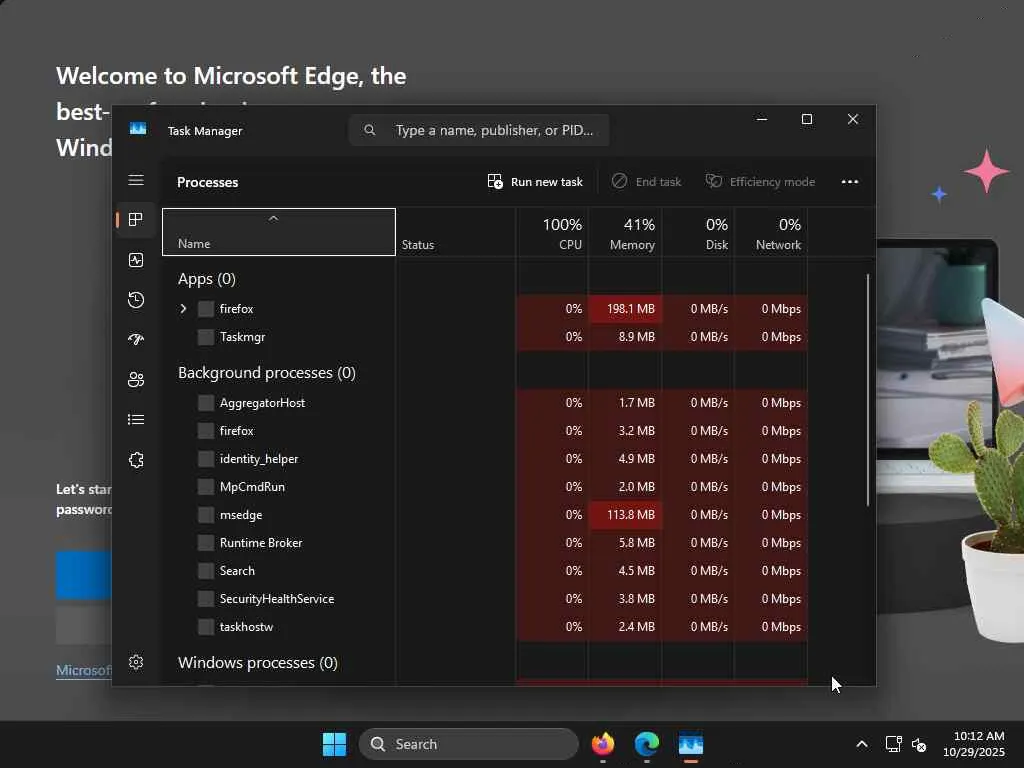Screen dimensions: 1024x768
Task: Click the muted volume tray icon
Action: pyautogui.click(x=919, y=744)
